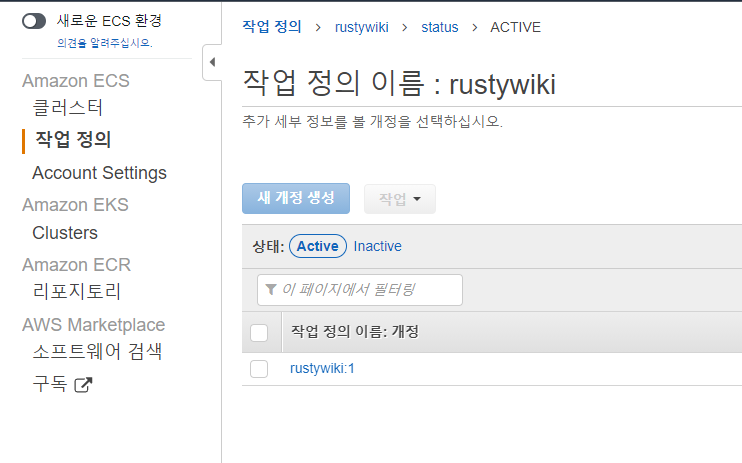742x463 pixels.
Task: Select the header select-all checkbox
Action: pos(259,332)
